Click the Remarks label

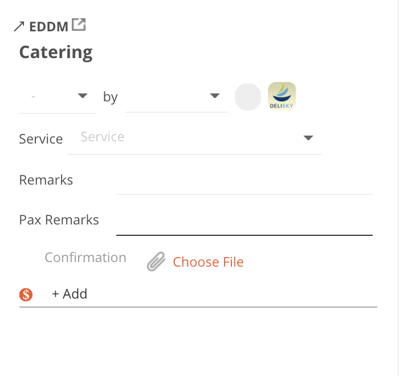click(x=46, y=180)
